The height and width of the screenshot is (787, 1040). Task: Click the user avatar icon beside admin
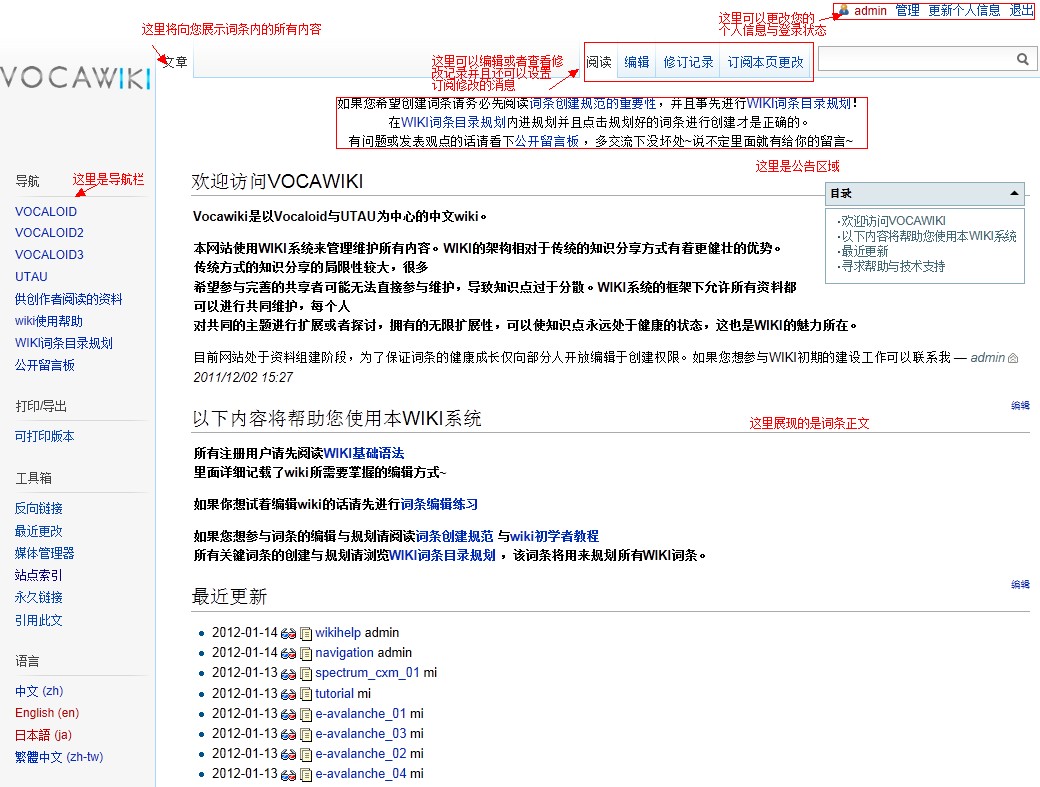point(844,10)
